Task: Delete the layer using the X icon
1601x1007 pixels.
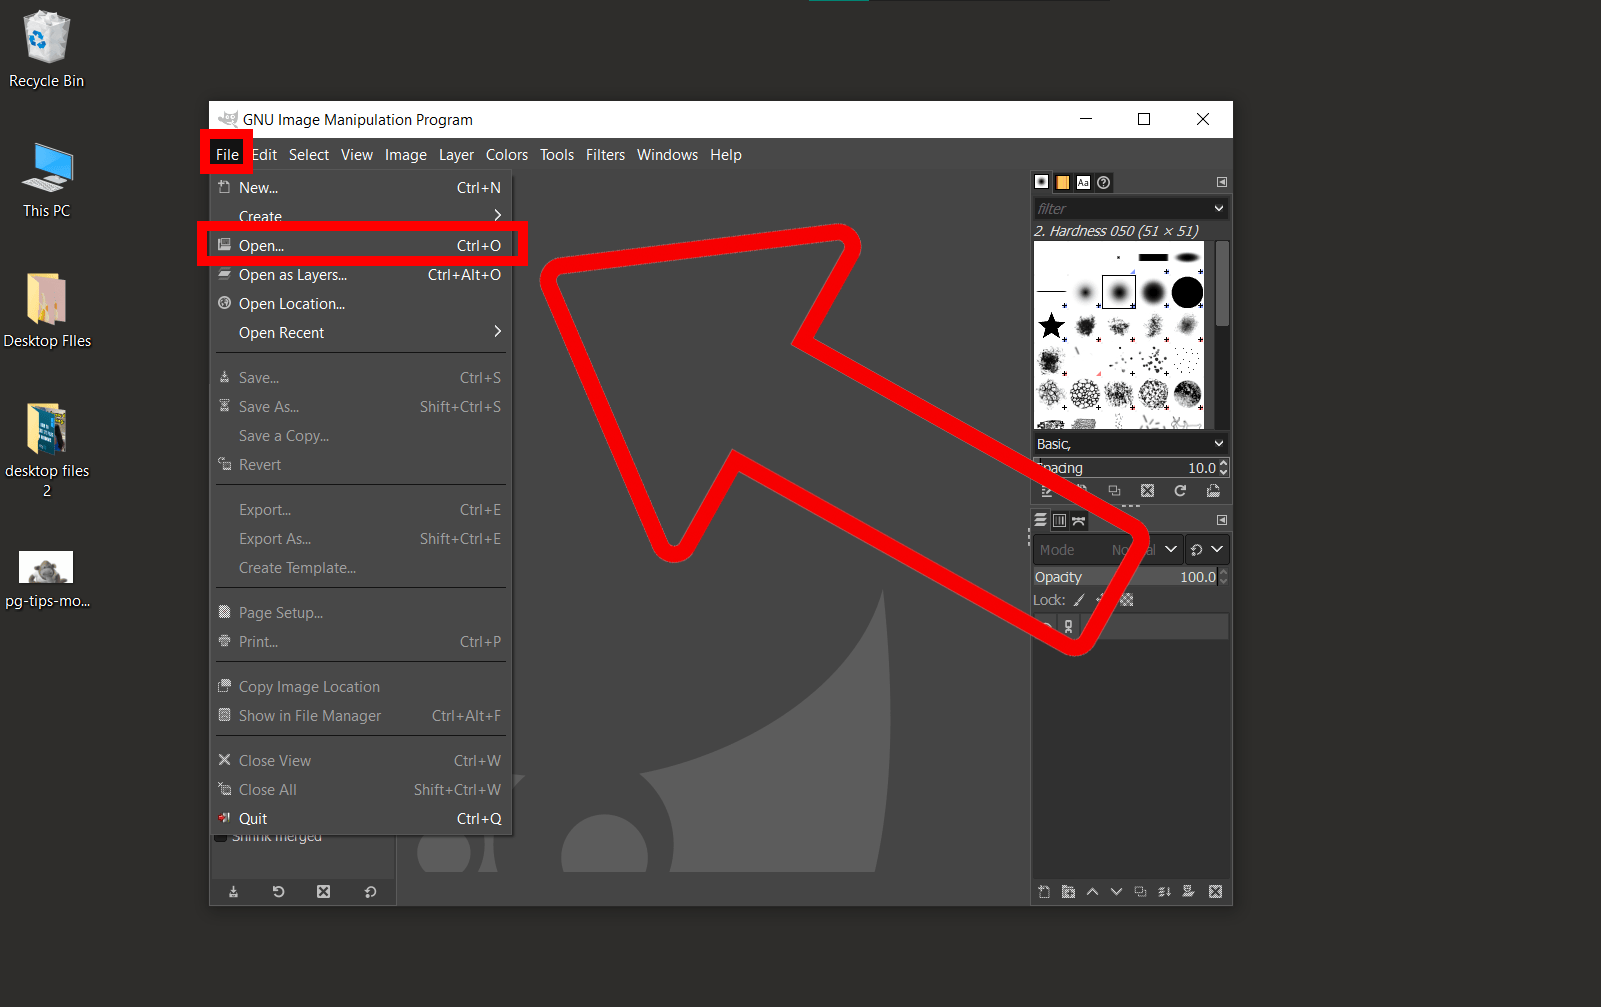Action: click(1215, 891)
